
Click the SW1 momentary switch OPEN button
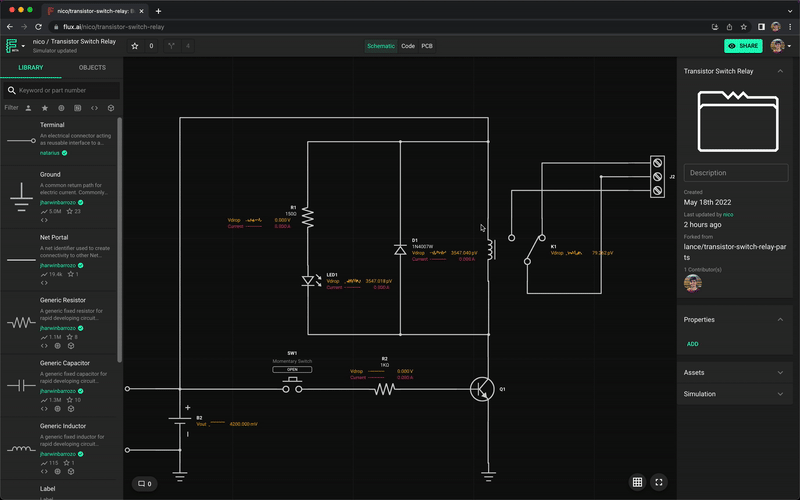[292, 369]
